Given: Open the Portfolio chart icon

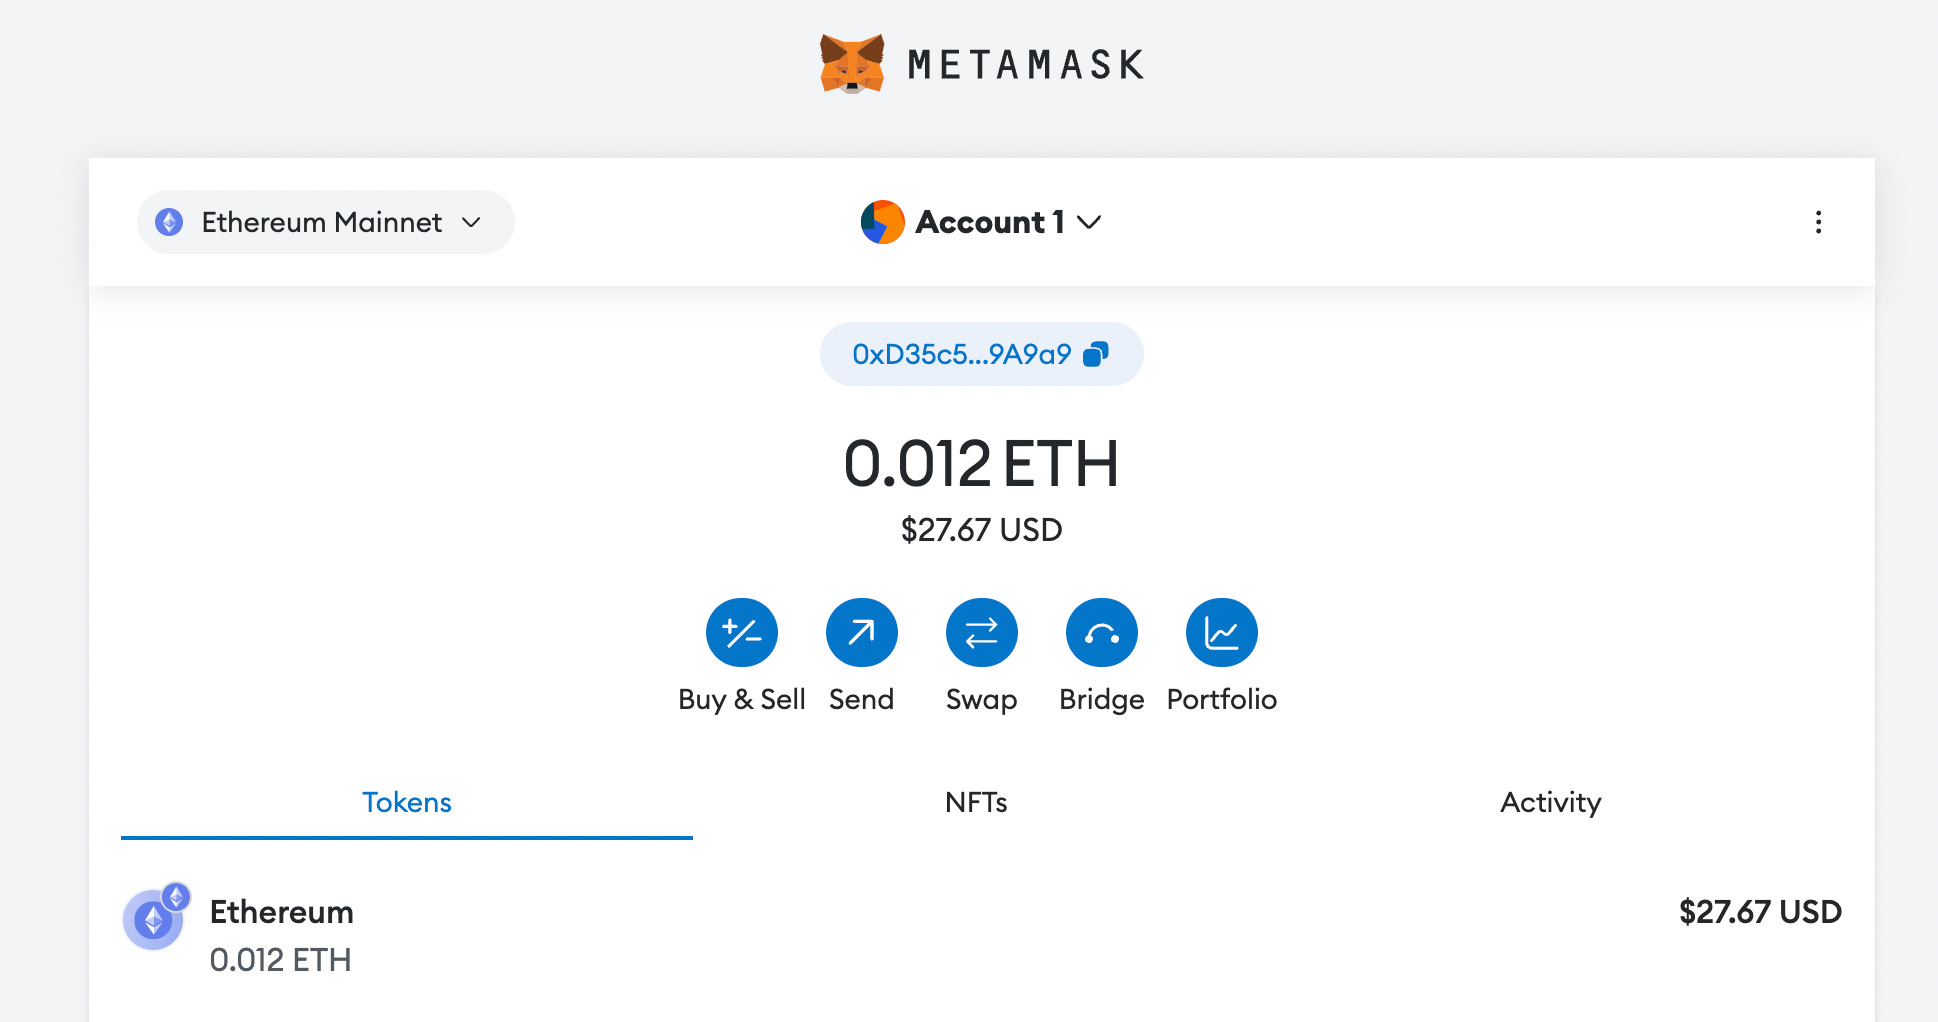Looking at the screenshot, I should click(1221, 632).
